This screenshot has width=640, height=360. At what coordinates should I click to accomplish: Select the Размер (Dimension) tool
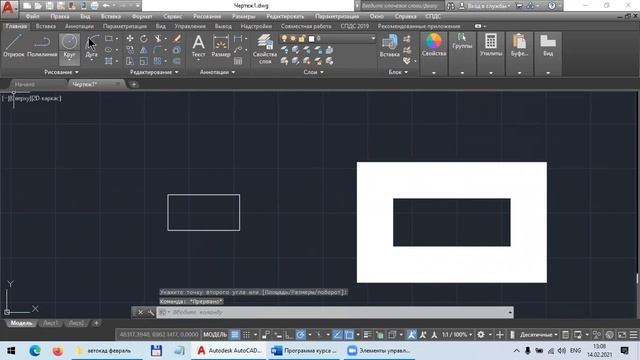(221, 46)
